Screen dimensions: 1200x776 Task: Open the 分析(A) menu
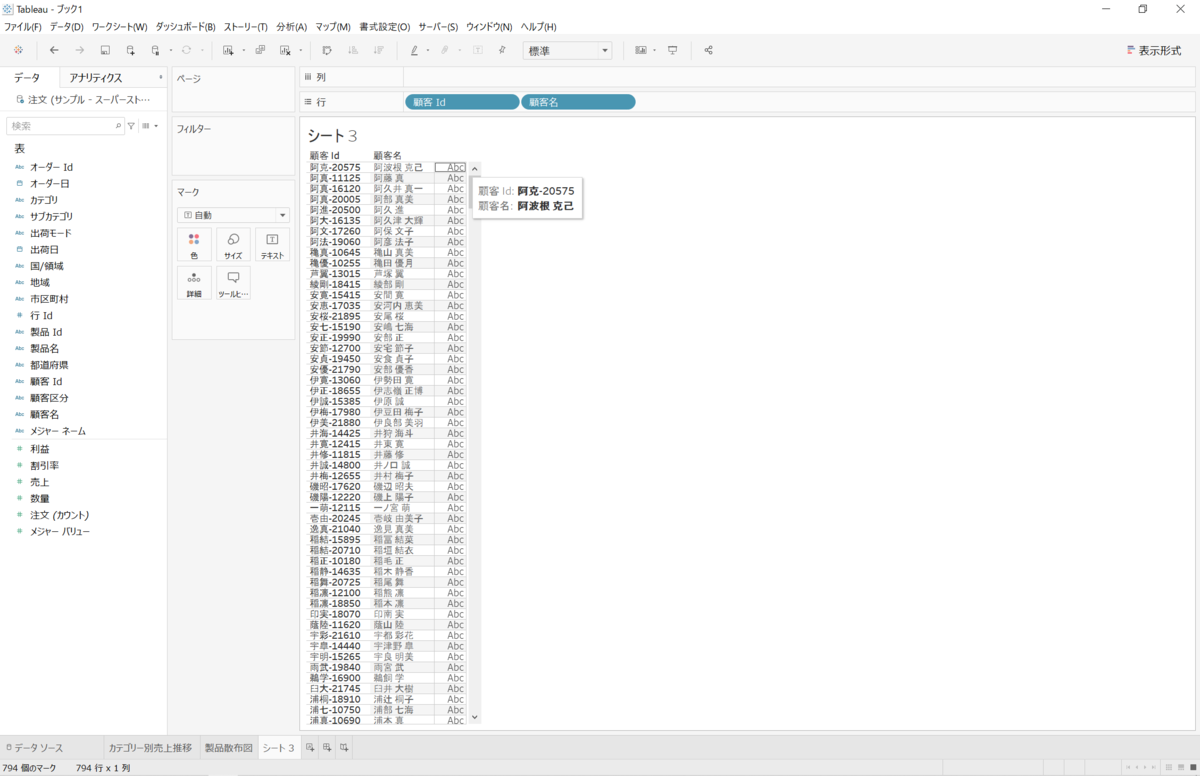(291, 27)
